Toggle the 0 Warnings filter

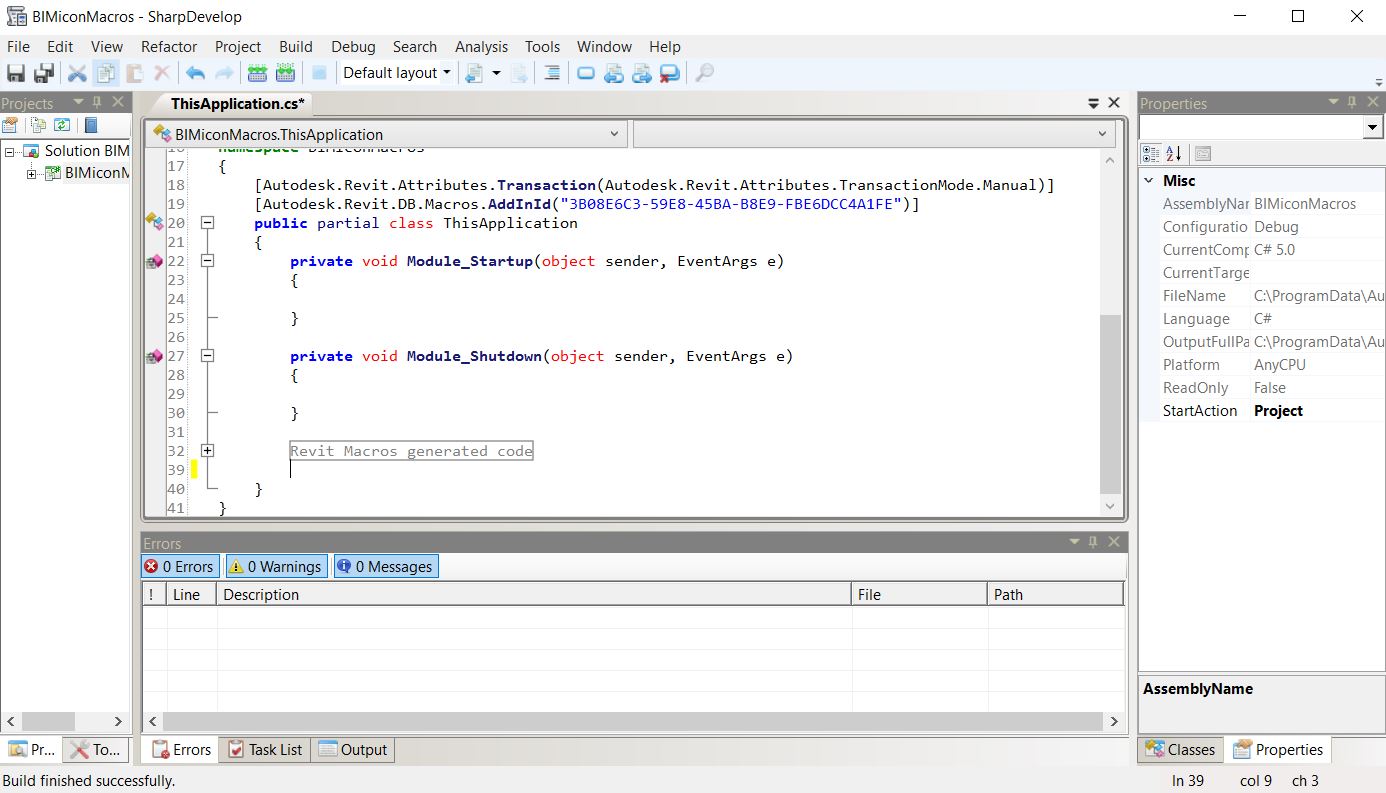click(x=276, y=566)
